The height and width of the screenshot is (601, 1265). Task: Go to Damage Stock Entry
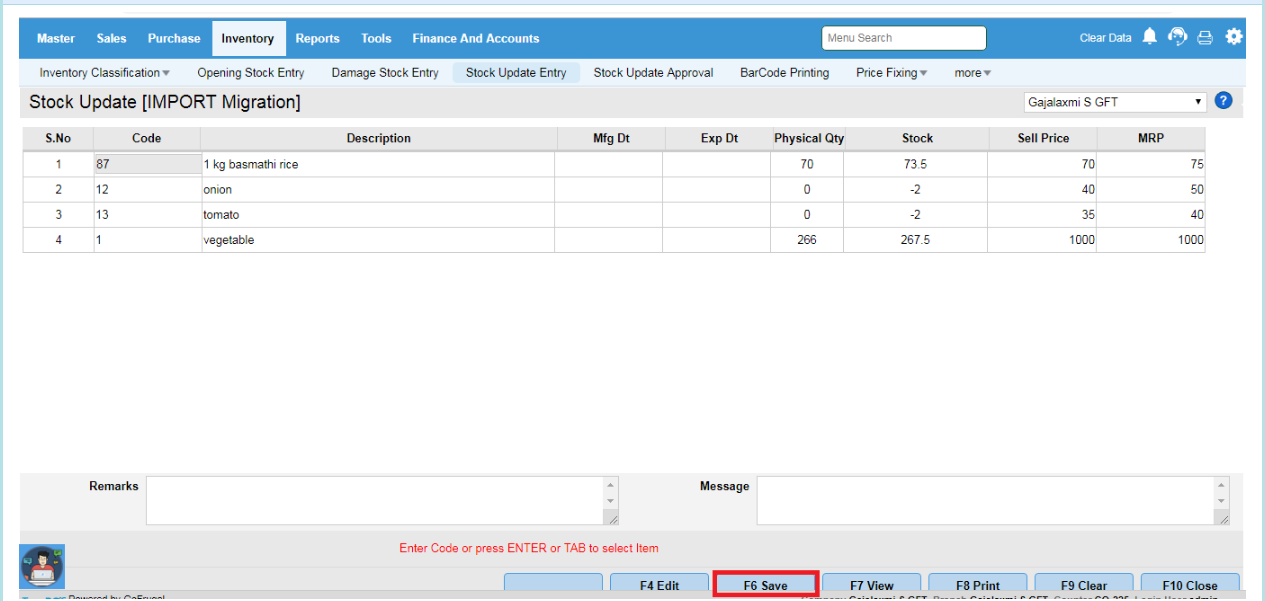[x=385, y=73]
